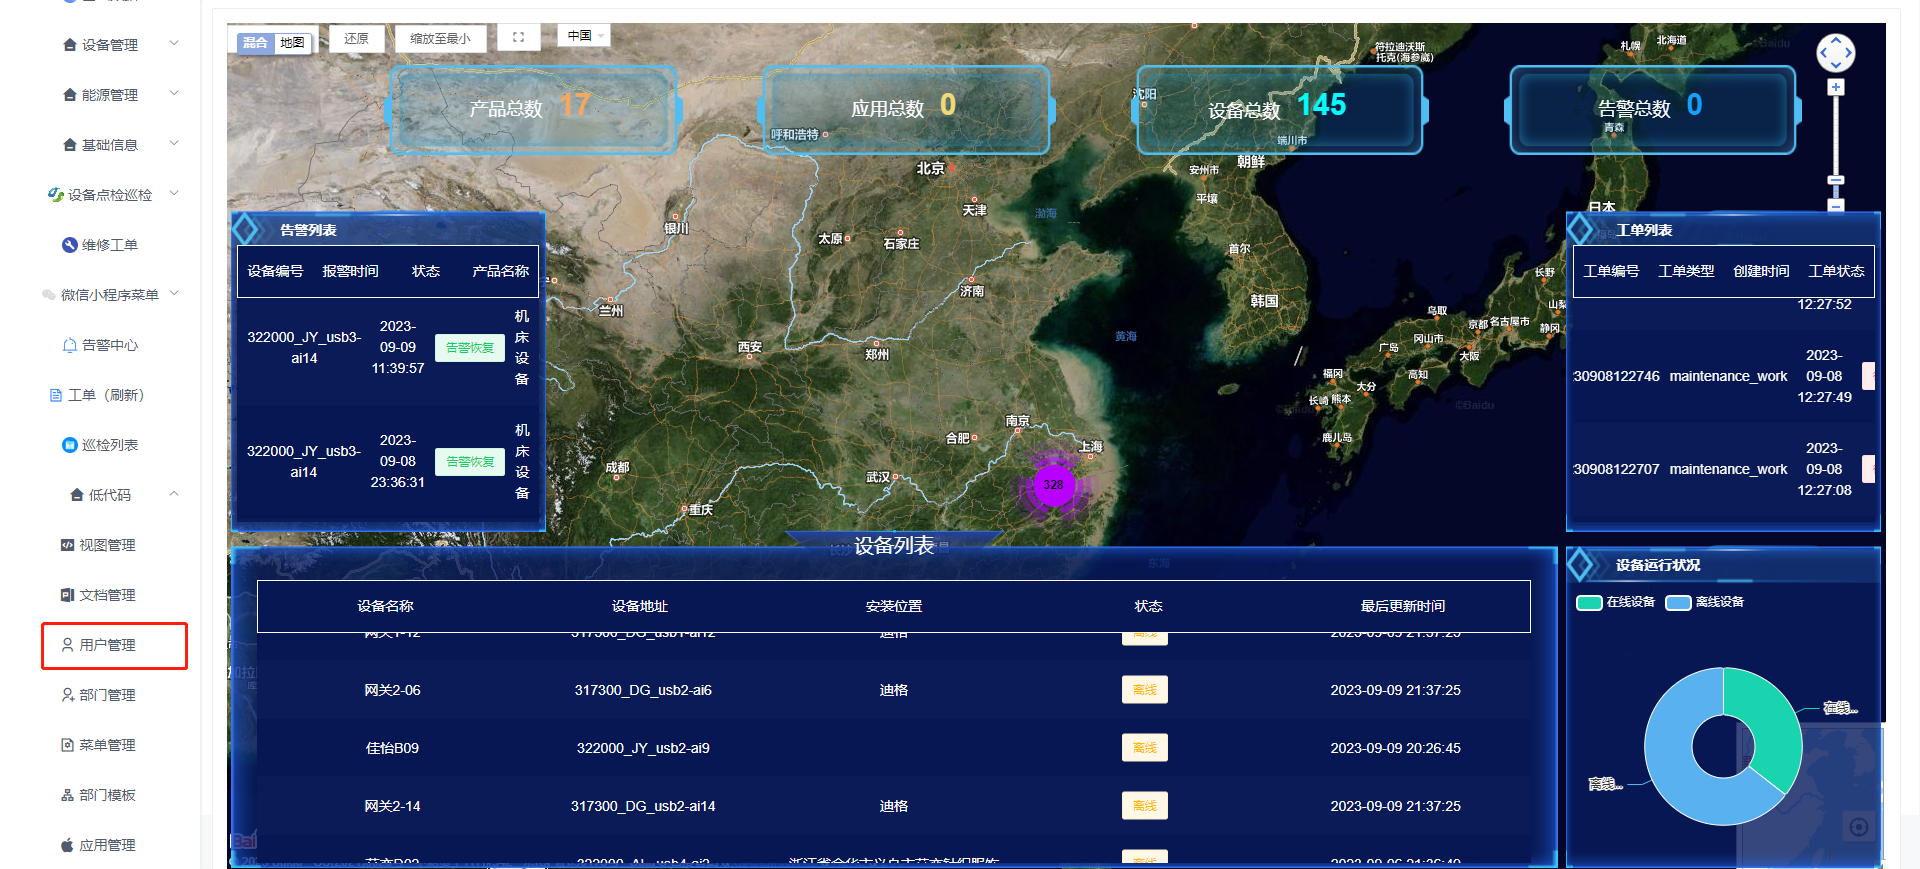Open the 中国 region dropdown
This screenshot has width=1920, height=869.
[x=583, y=36]
